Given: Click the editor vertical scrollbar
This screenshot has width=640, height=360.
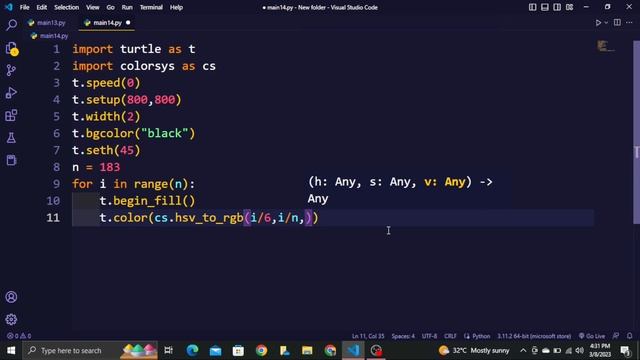Looking at the screenshot, I should (x=636, y=132).
